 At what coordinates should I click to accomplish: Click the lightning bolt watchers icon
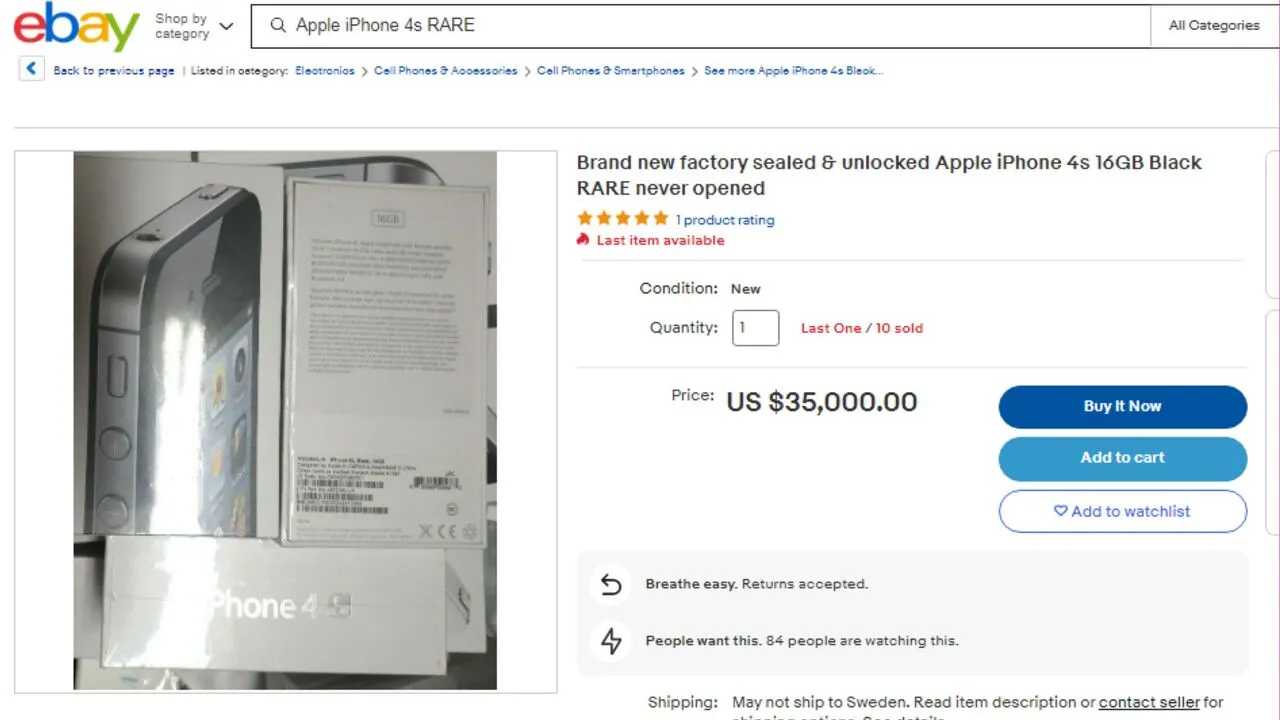tap(610, 641)
